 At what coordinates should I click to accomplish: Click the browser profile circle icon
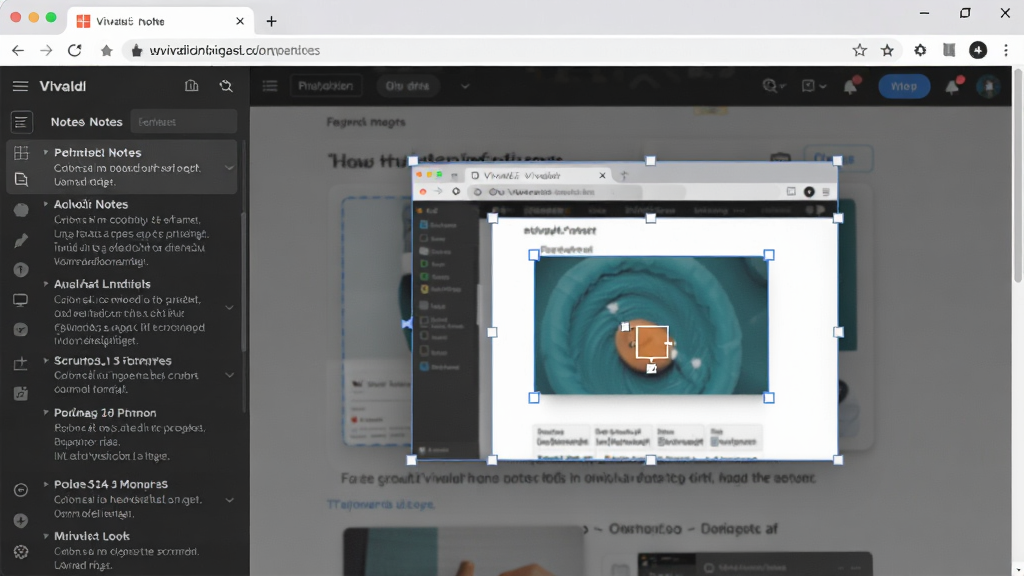point(978,50)
